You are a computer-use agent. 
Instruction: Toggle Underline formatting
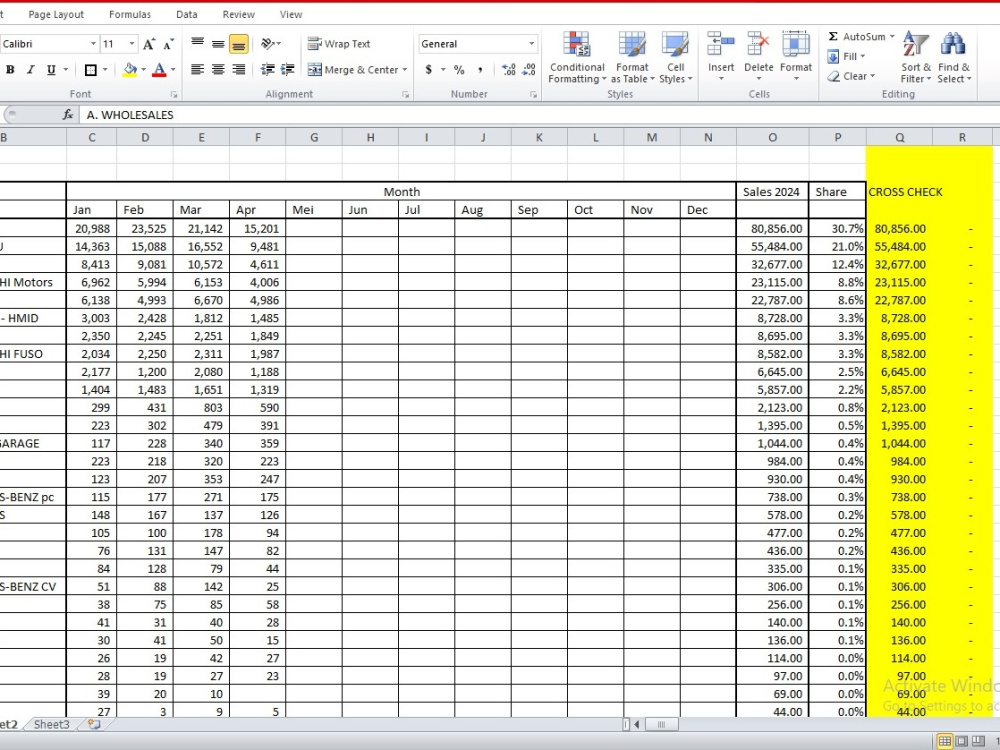[x=51, y=70]
